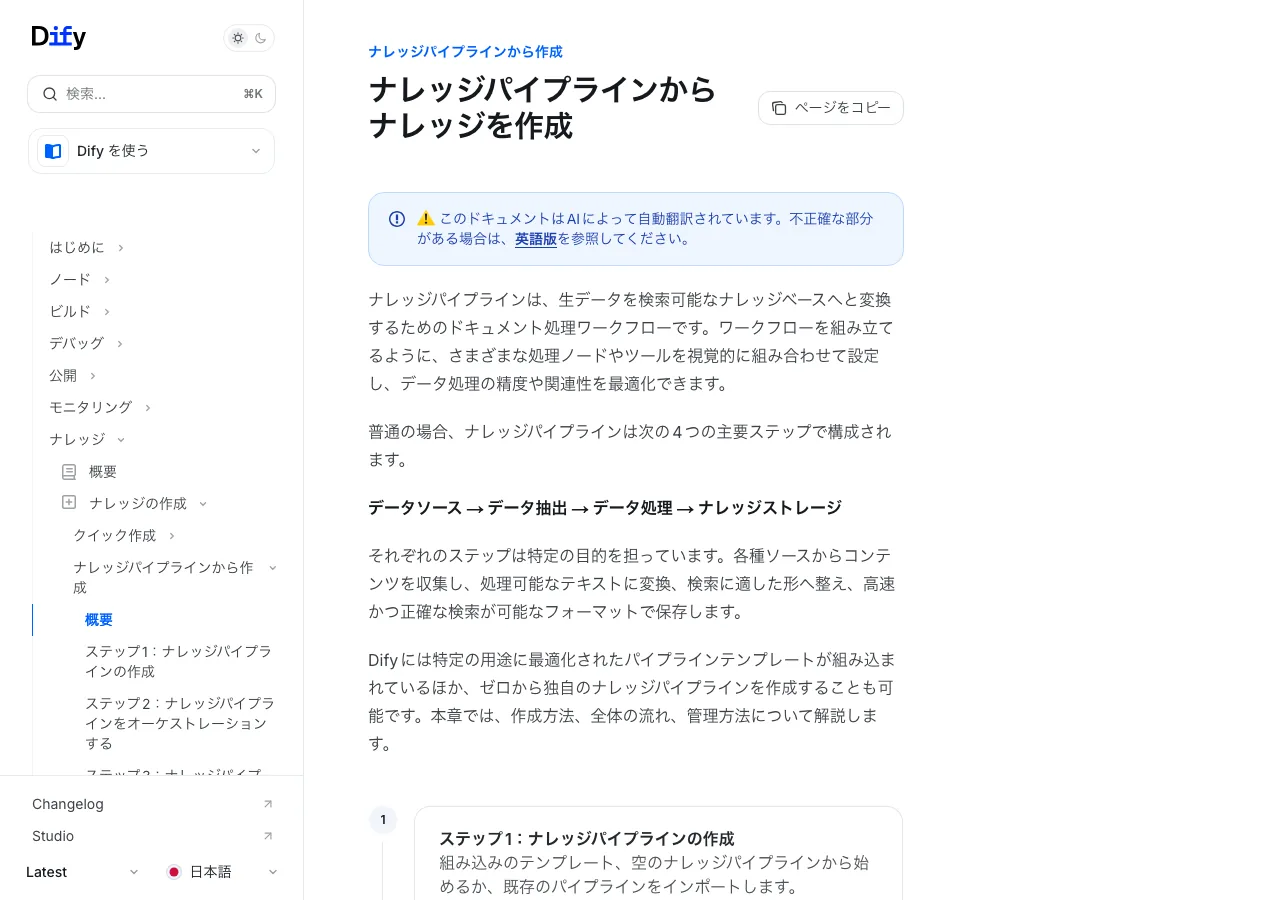Open the ビルド sidebar item
The height and width of the screenshot is (900, 1280).
tap(70, 311)
